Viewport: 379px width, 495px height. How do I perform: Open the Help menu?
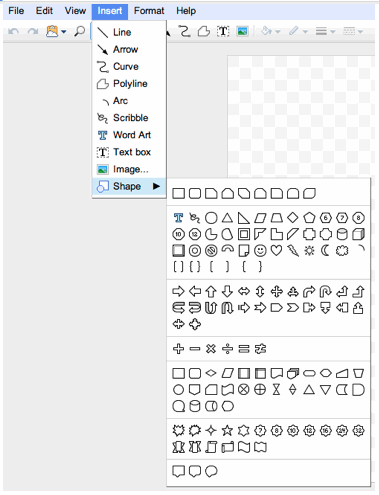point(186,11)
